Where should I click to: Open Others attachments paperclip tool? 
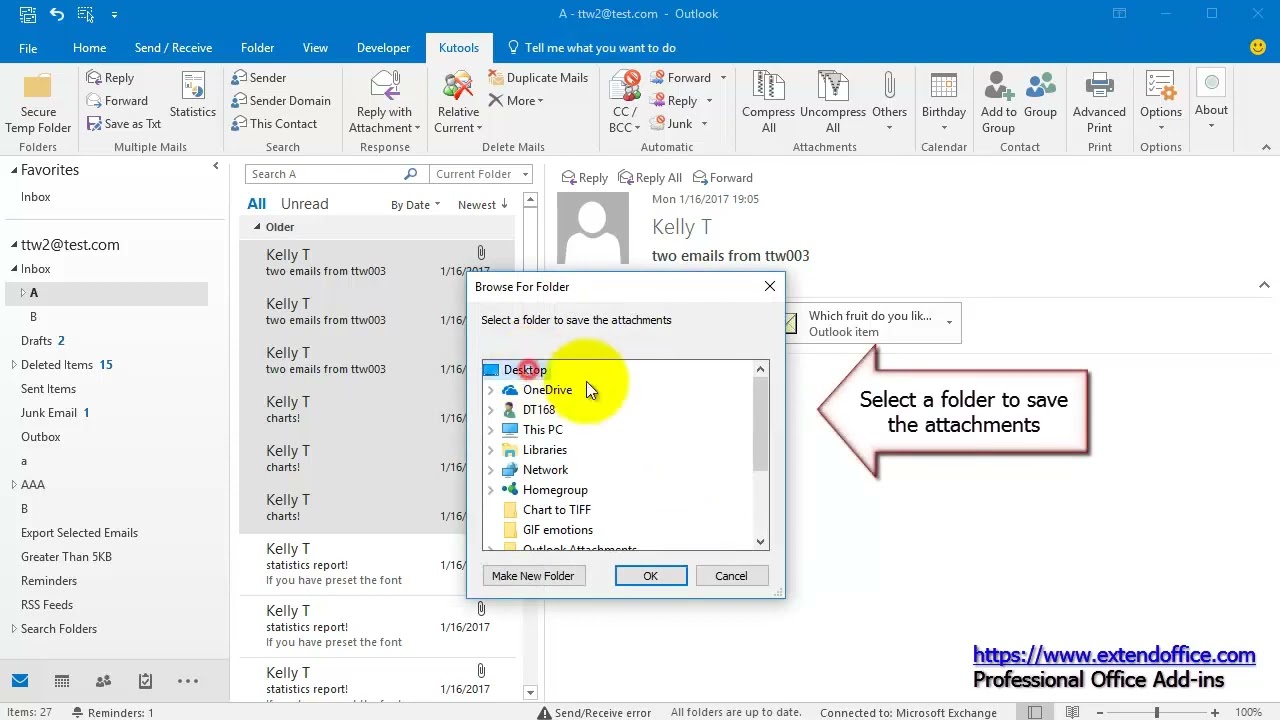coord(889,102)
